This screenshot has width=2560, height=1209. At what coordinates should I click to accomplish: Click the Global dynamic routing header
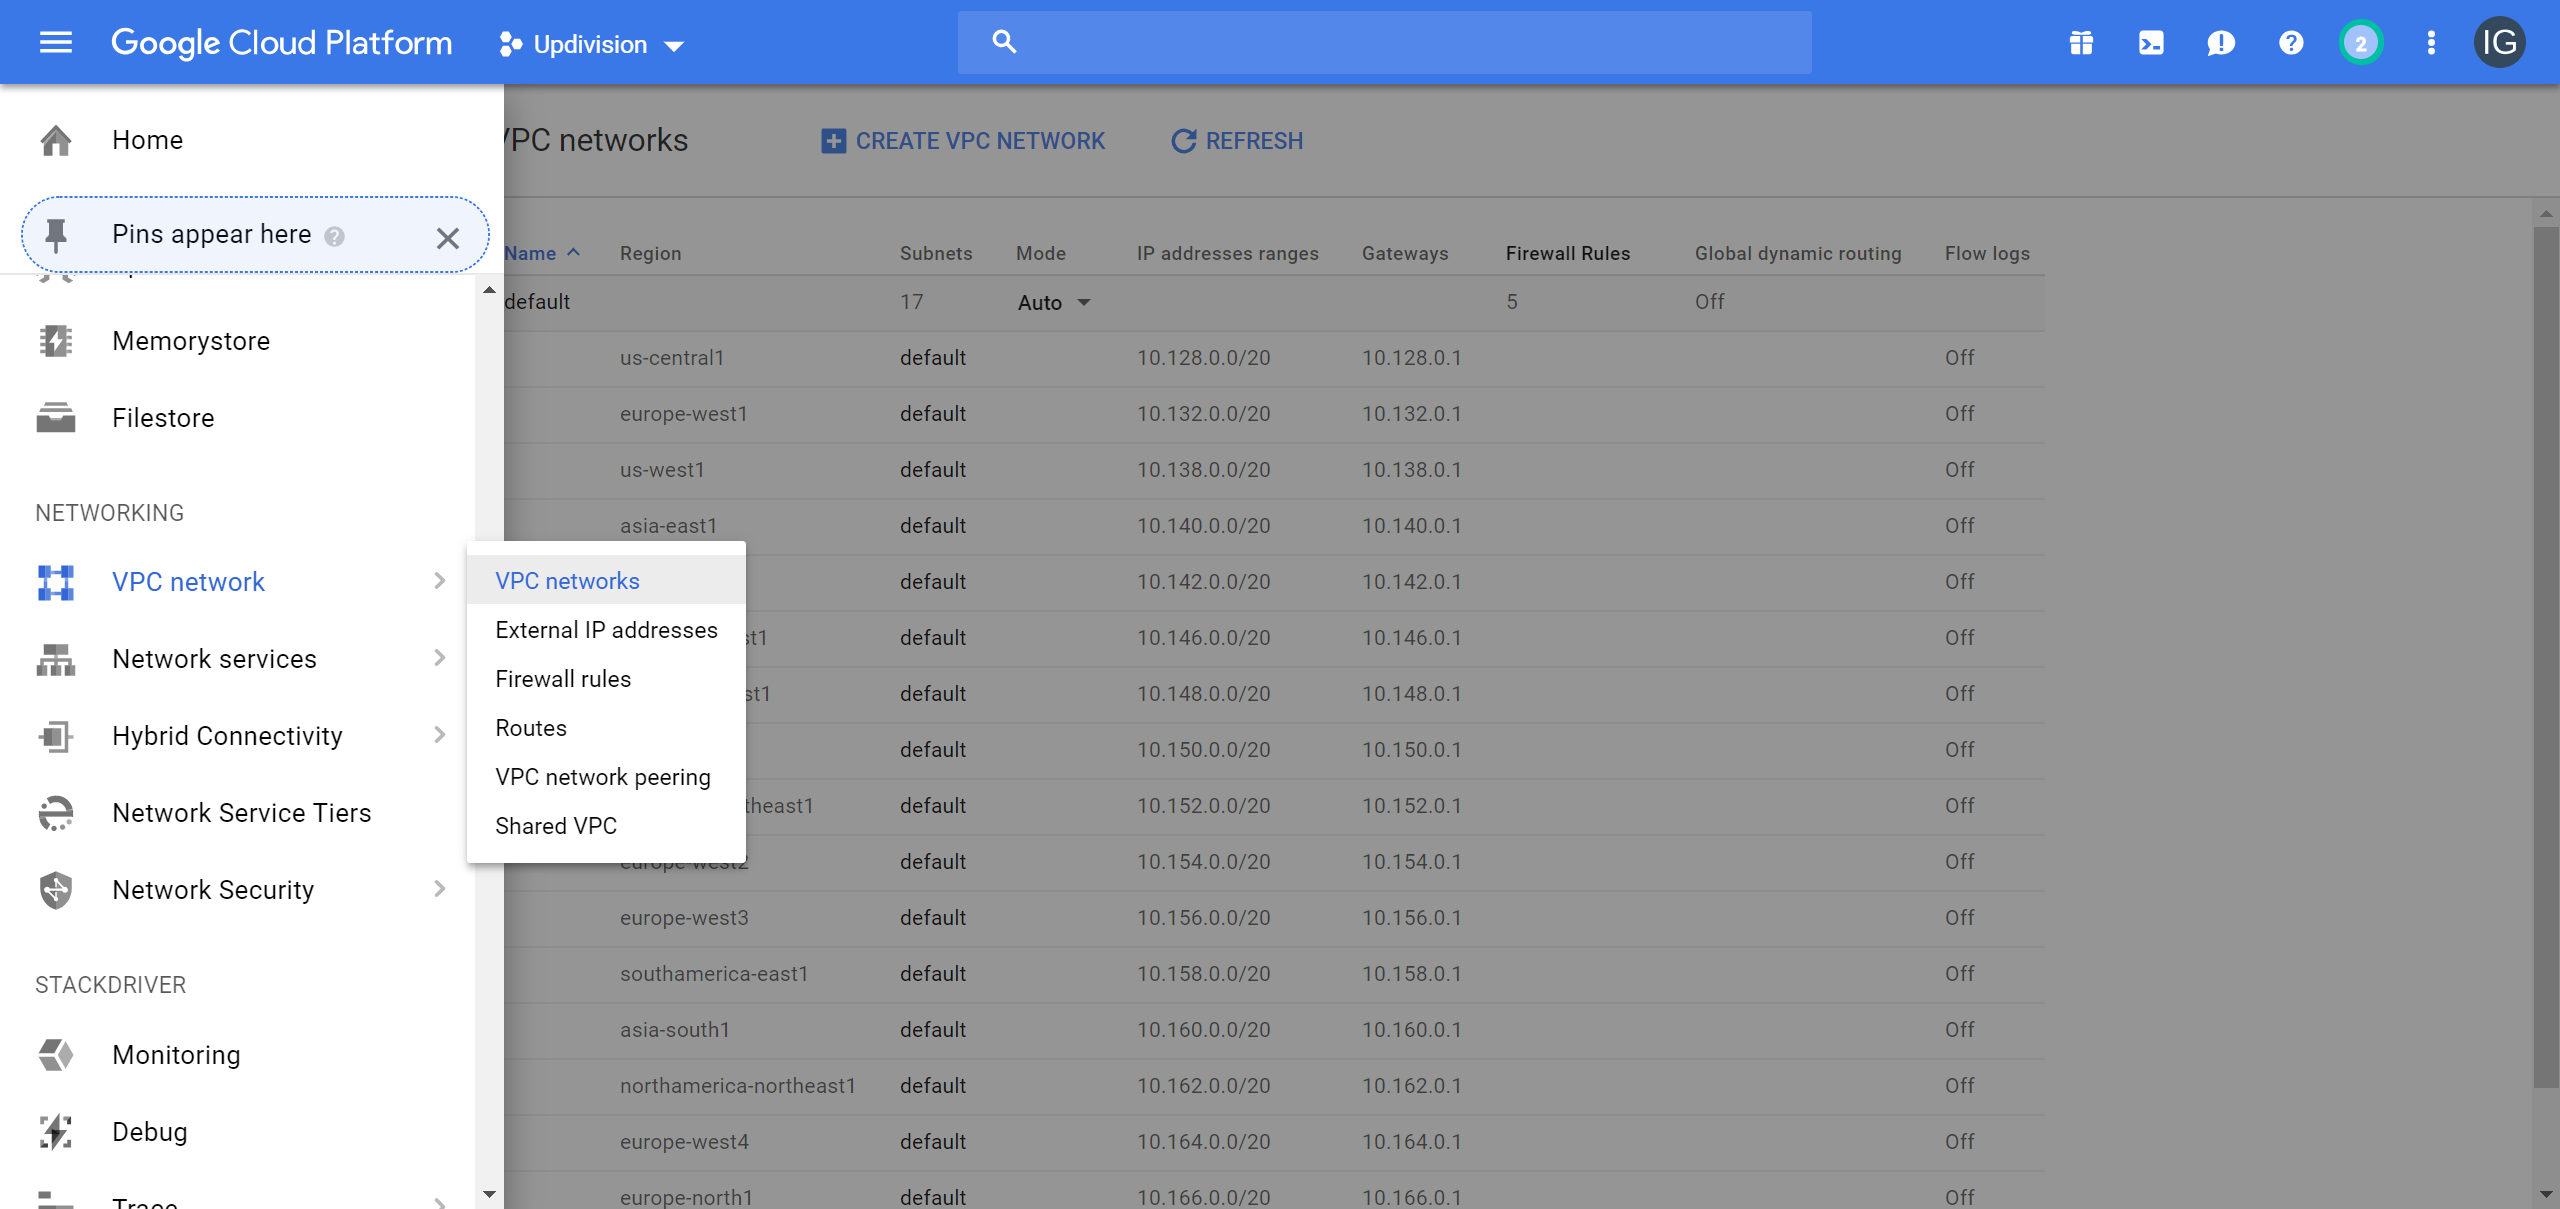coord(1798,253)
